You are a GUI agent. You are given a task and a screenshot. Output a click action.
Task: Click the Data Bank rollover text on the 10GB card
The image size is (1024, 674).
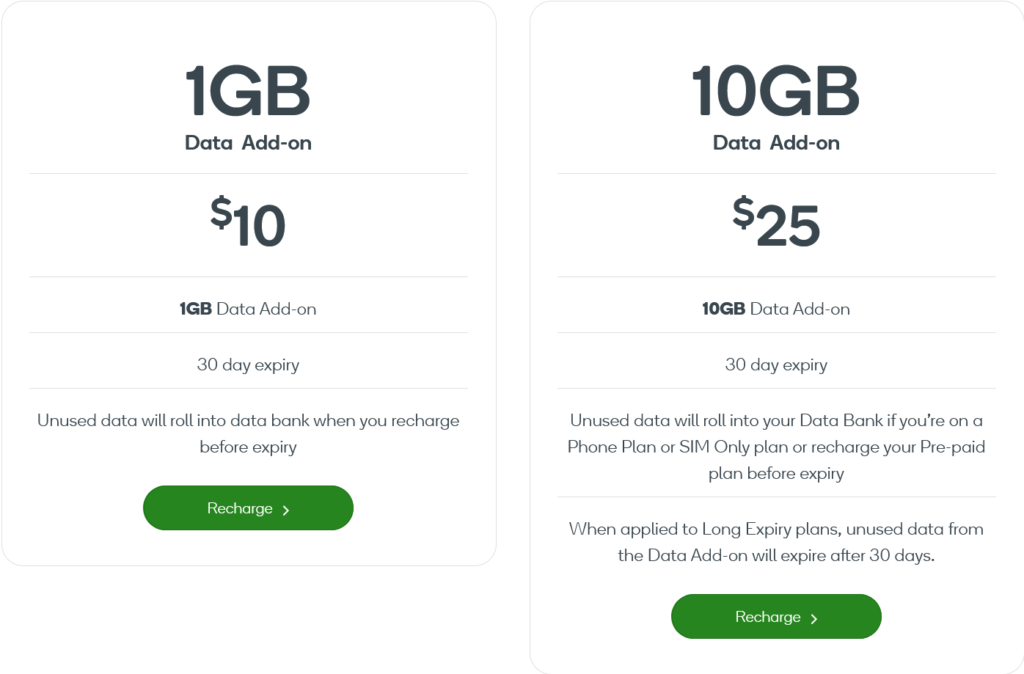776,446
